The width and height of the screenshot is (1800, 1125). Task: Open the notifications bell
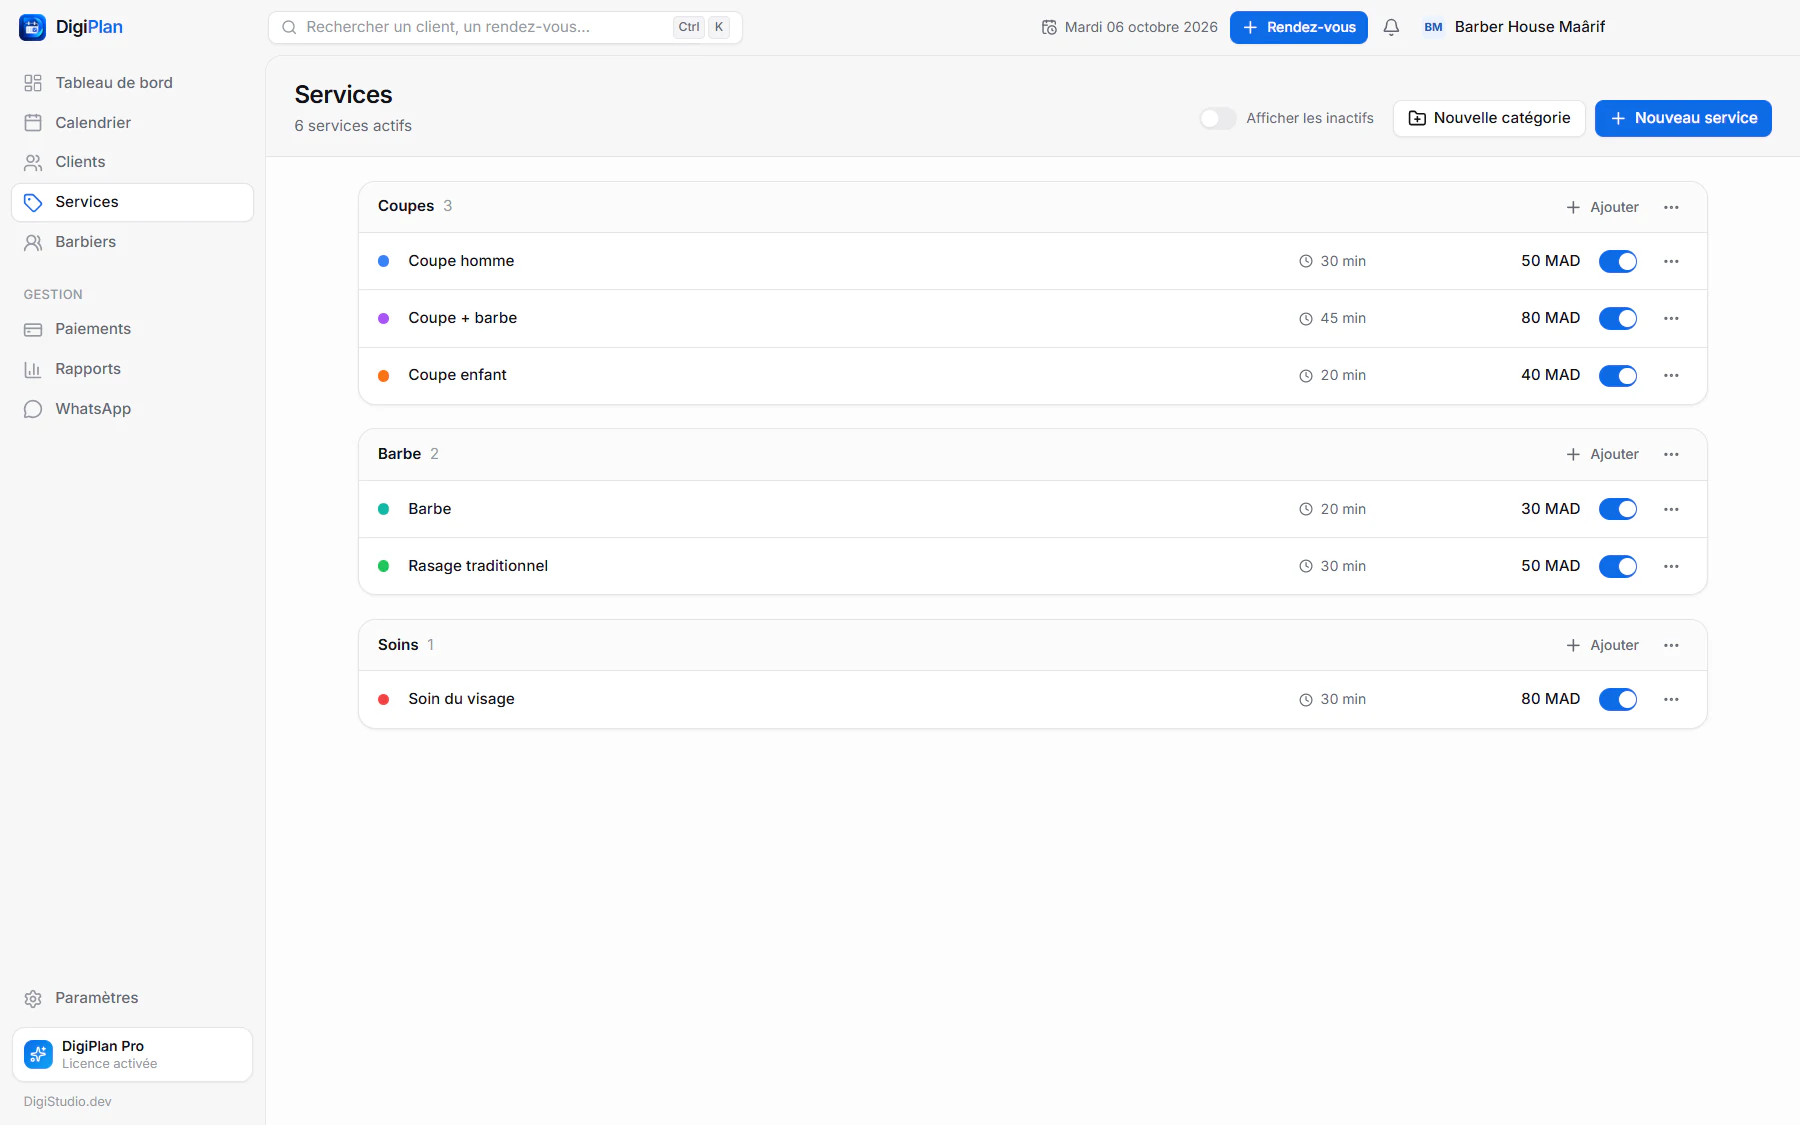pos(1391,27)
